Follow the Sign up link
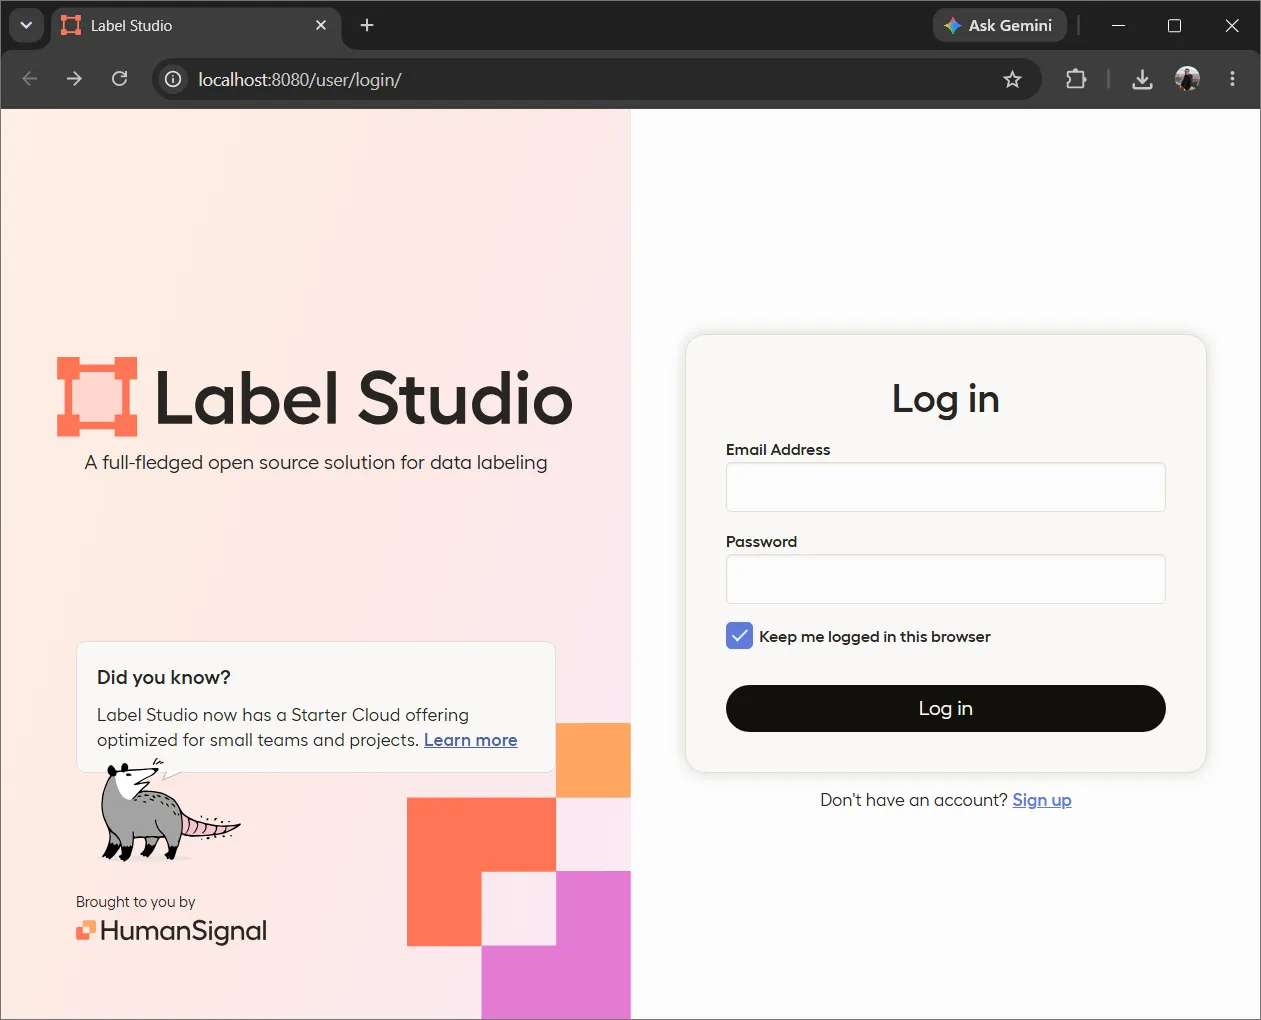This screenshot has height=1020, width=1261. click(1041, 800)
